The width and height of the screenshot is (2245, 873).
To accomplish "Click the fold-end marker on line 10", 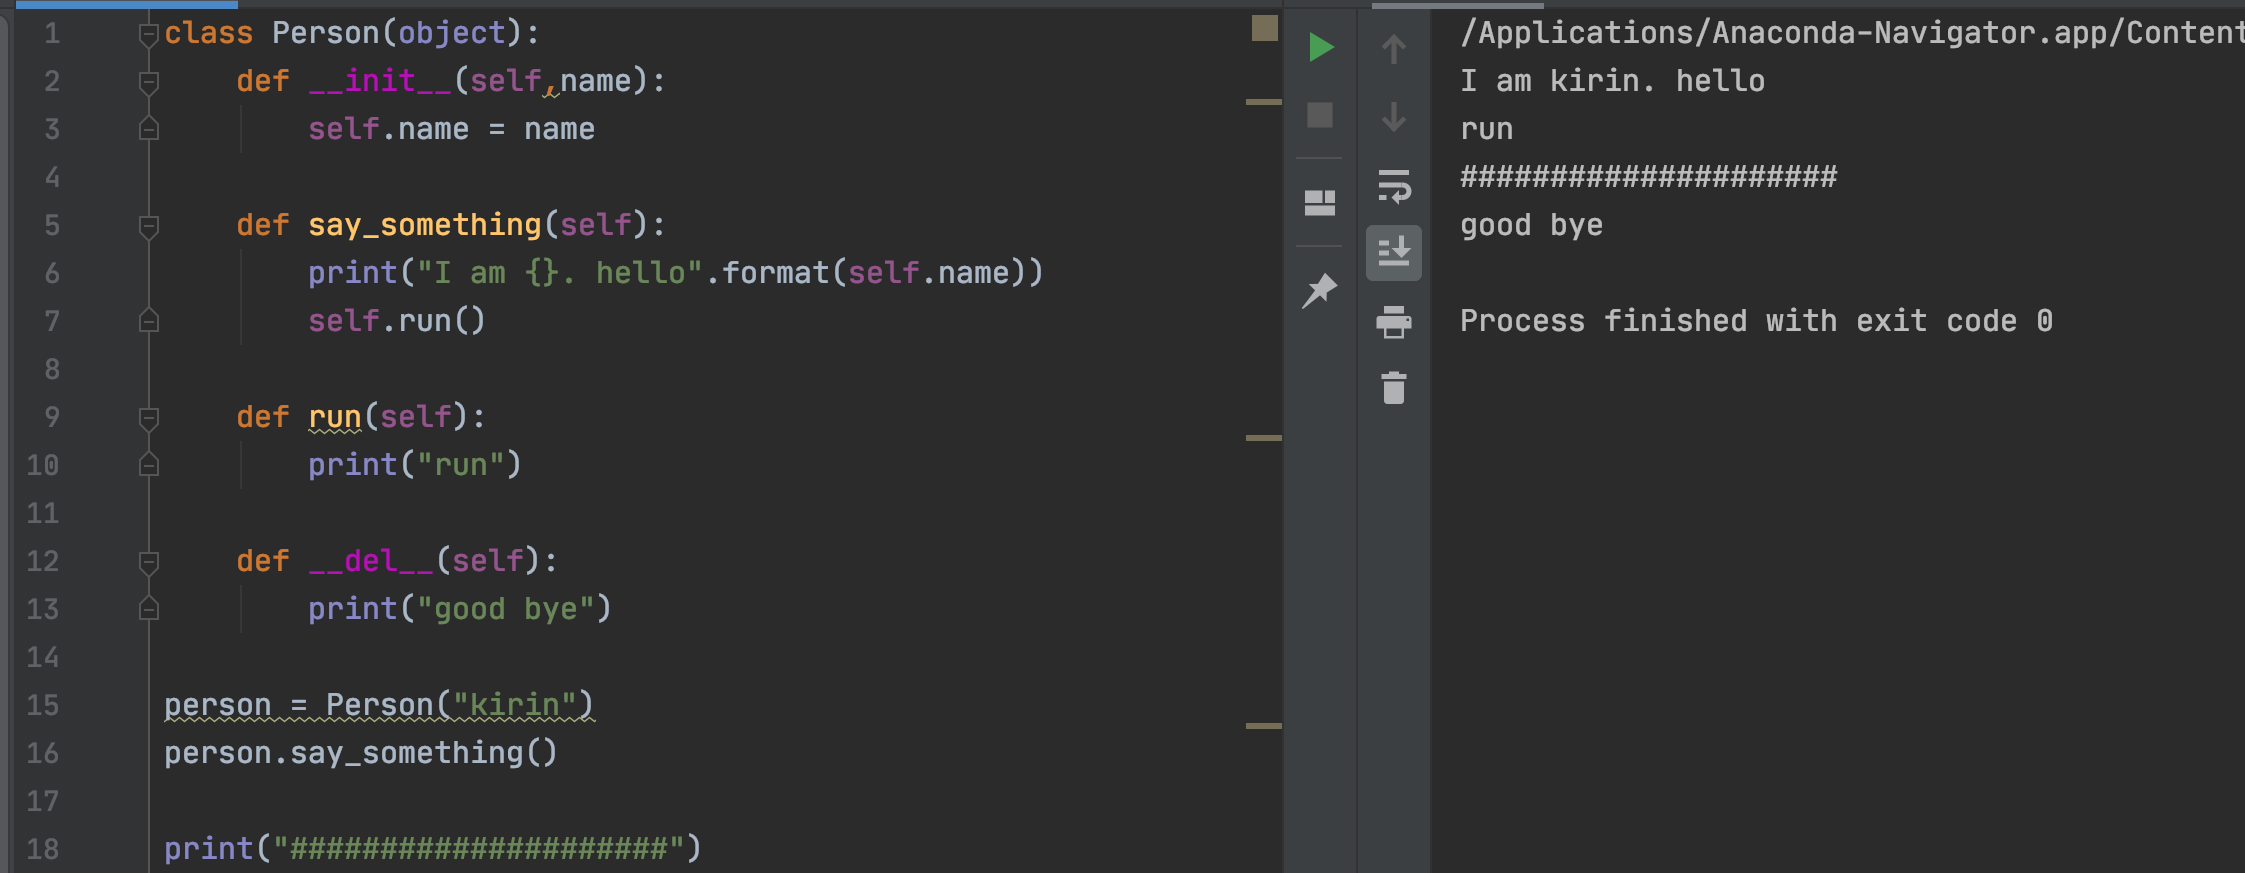I will pos(149,465).
